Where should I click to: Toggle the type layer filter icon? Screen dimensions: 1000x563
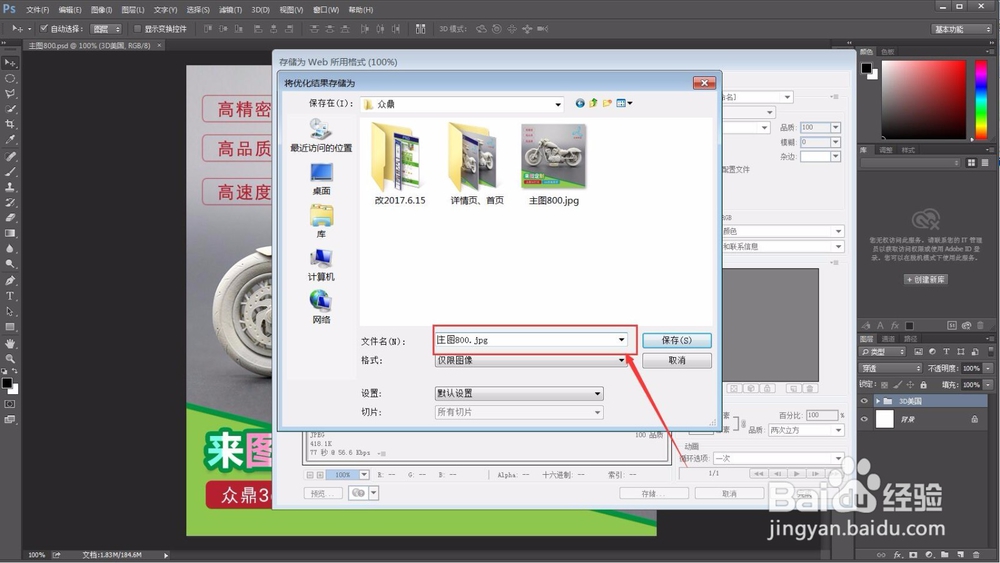pos(946,352)
